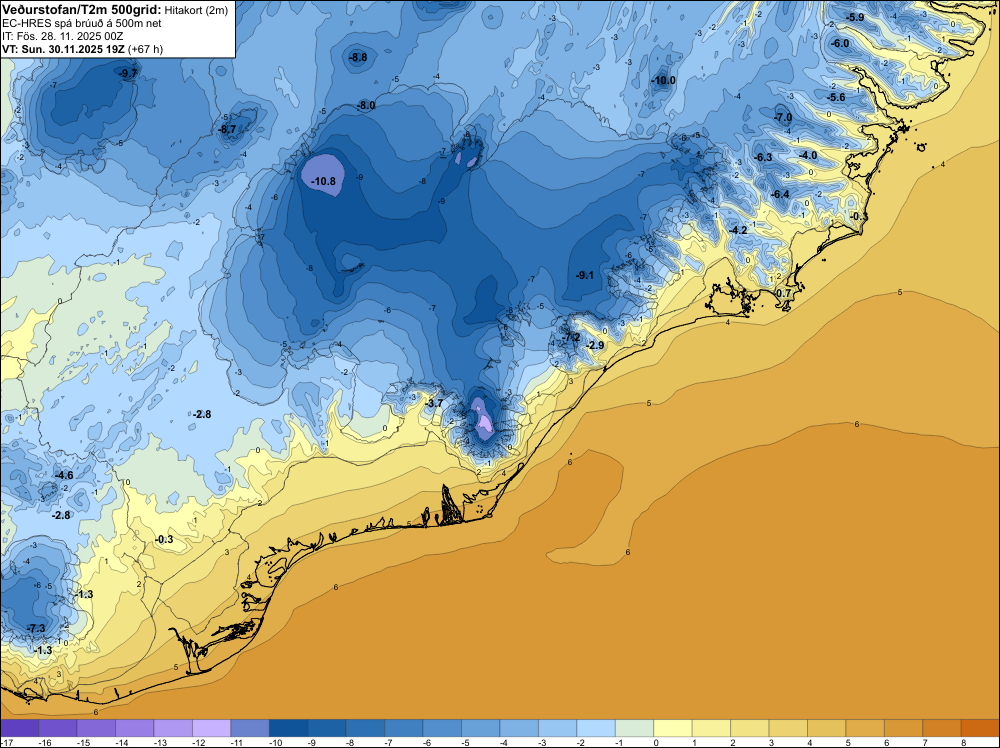
Task: Select the 7 legend scale number
Action: click(x=925, y=742)
